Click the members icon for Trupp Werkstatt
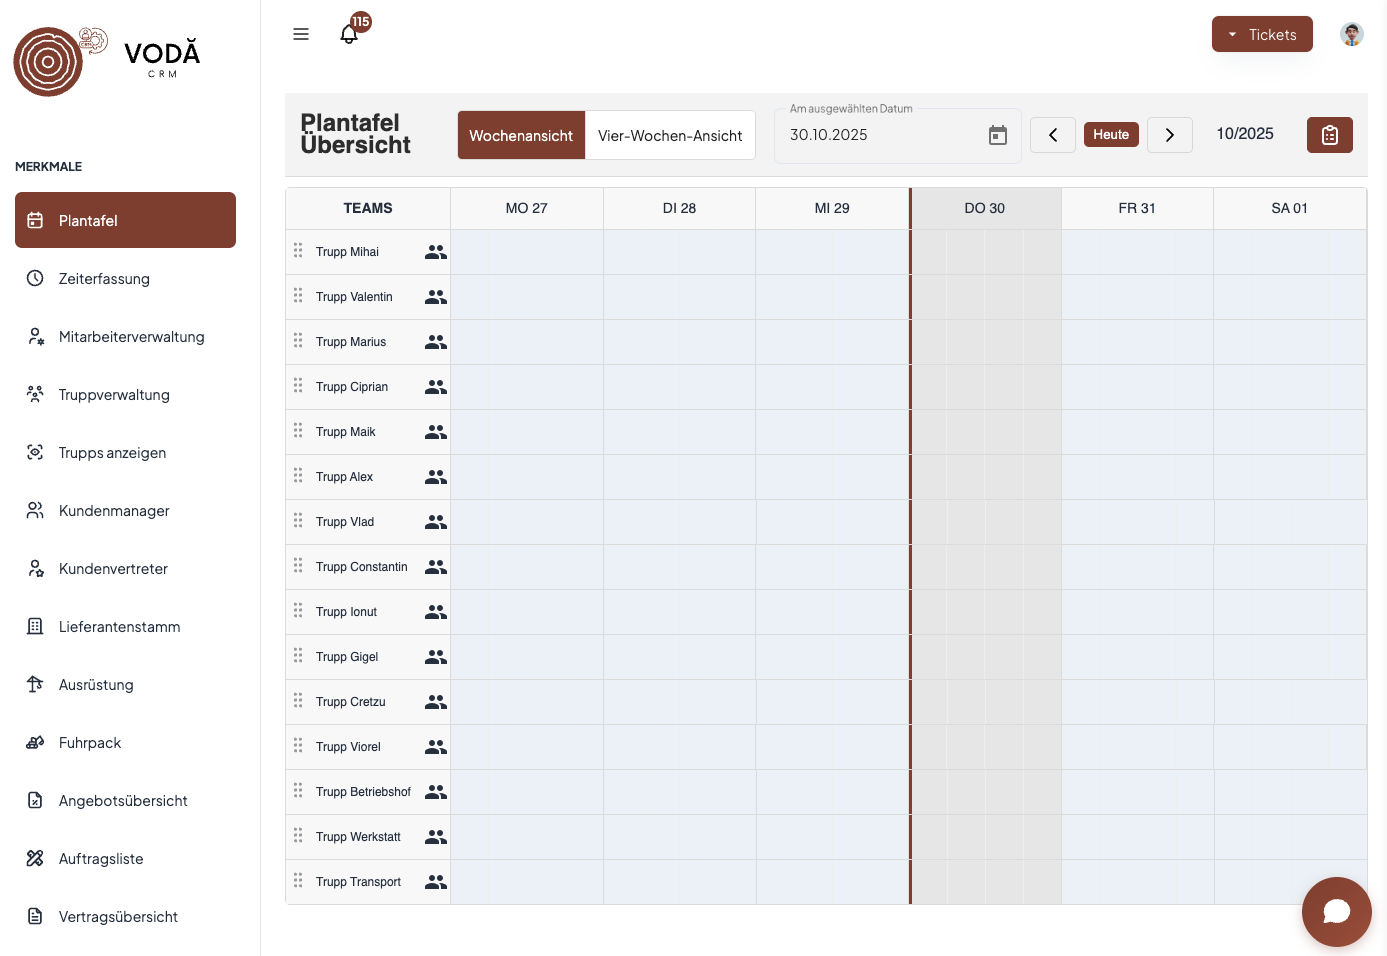 click(x=436, y=837)
